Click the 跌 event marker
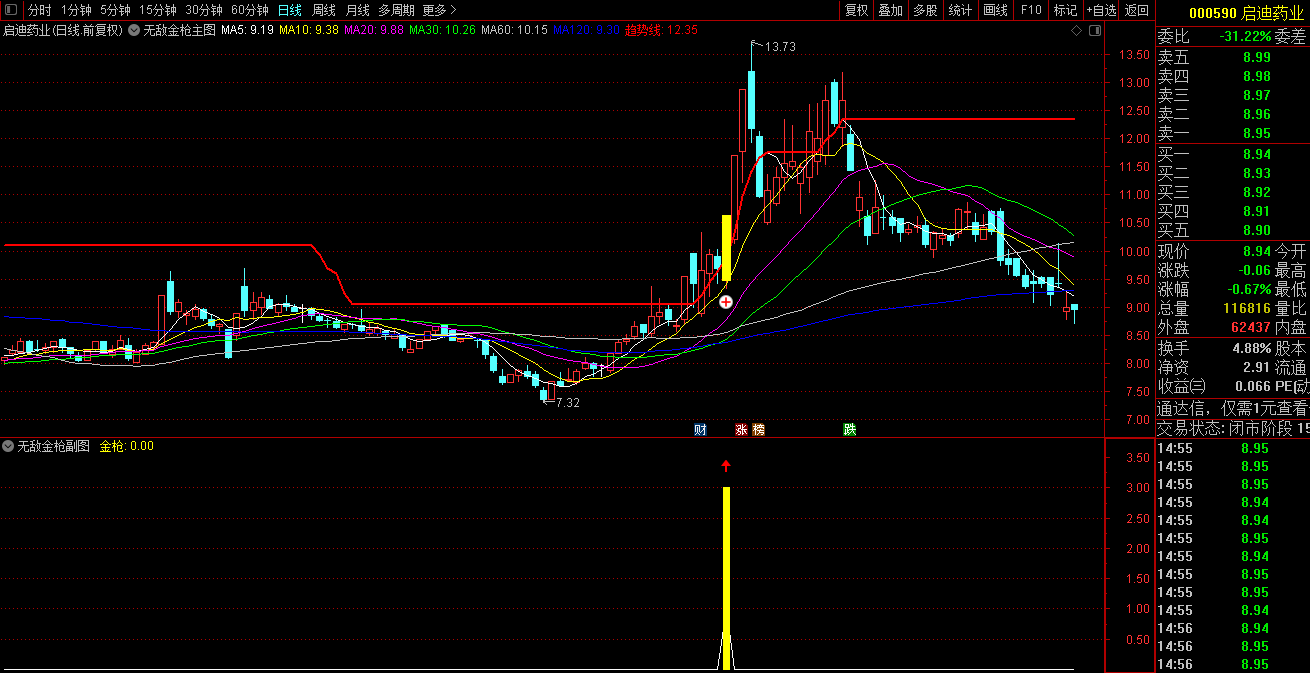1310x673 pixels. point(849,430)
